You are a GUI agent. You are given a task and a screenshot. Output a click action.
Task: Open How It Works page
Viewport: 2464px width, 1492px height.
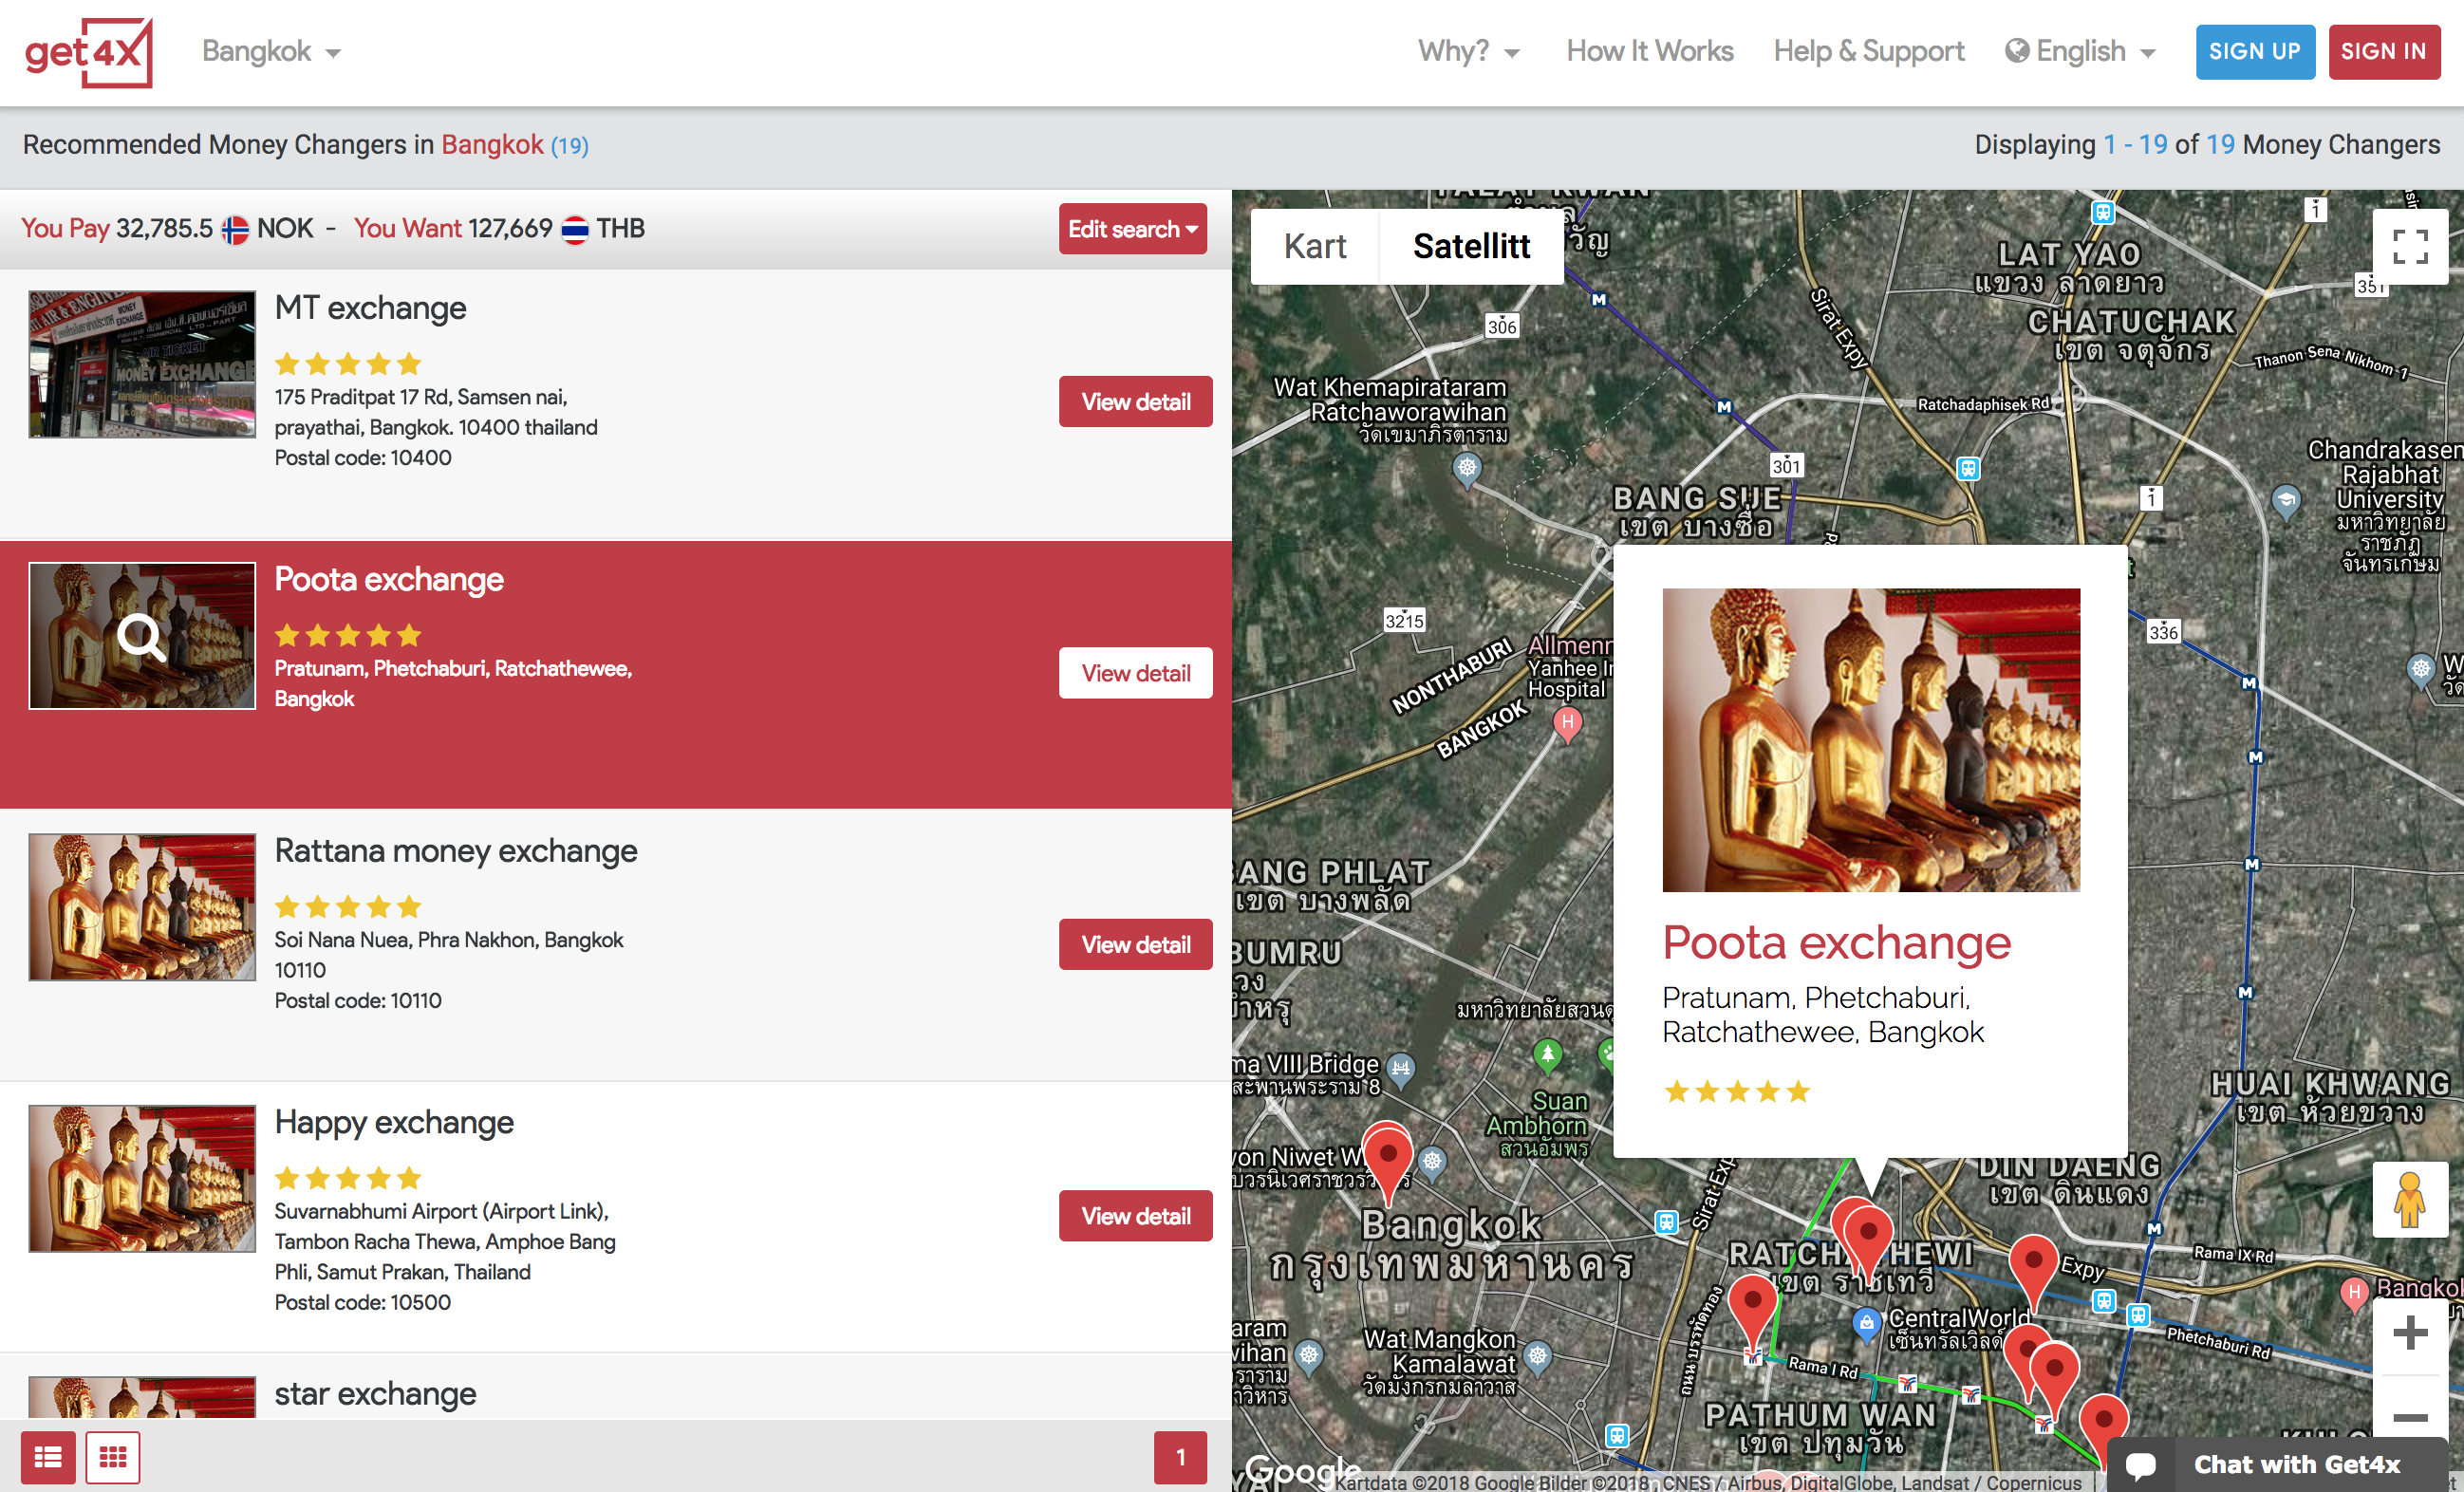click(x=1650, y=51)
